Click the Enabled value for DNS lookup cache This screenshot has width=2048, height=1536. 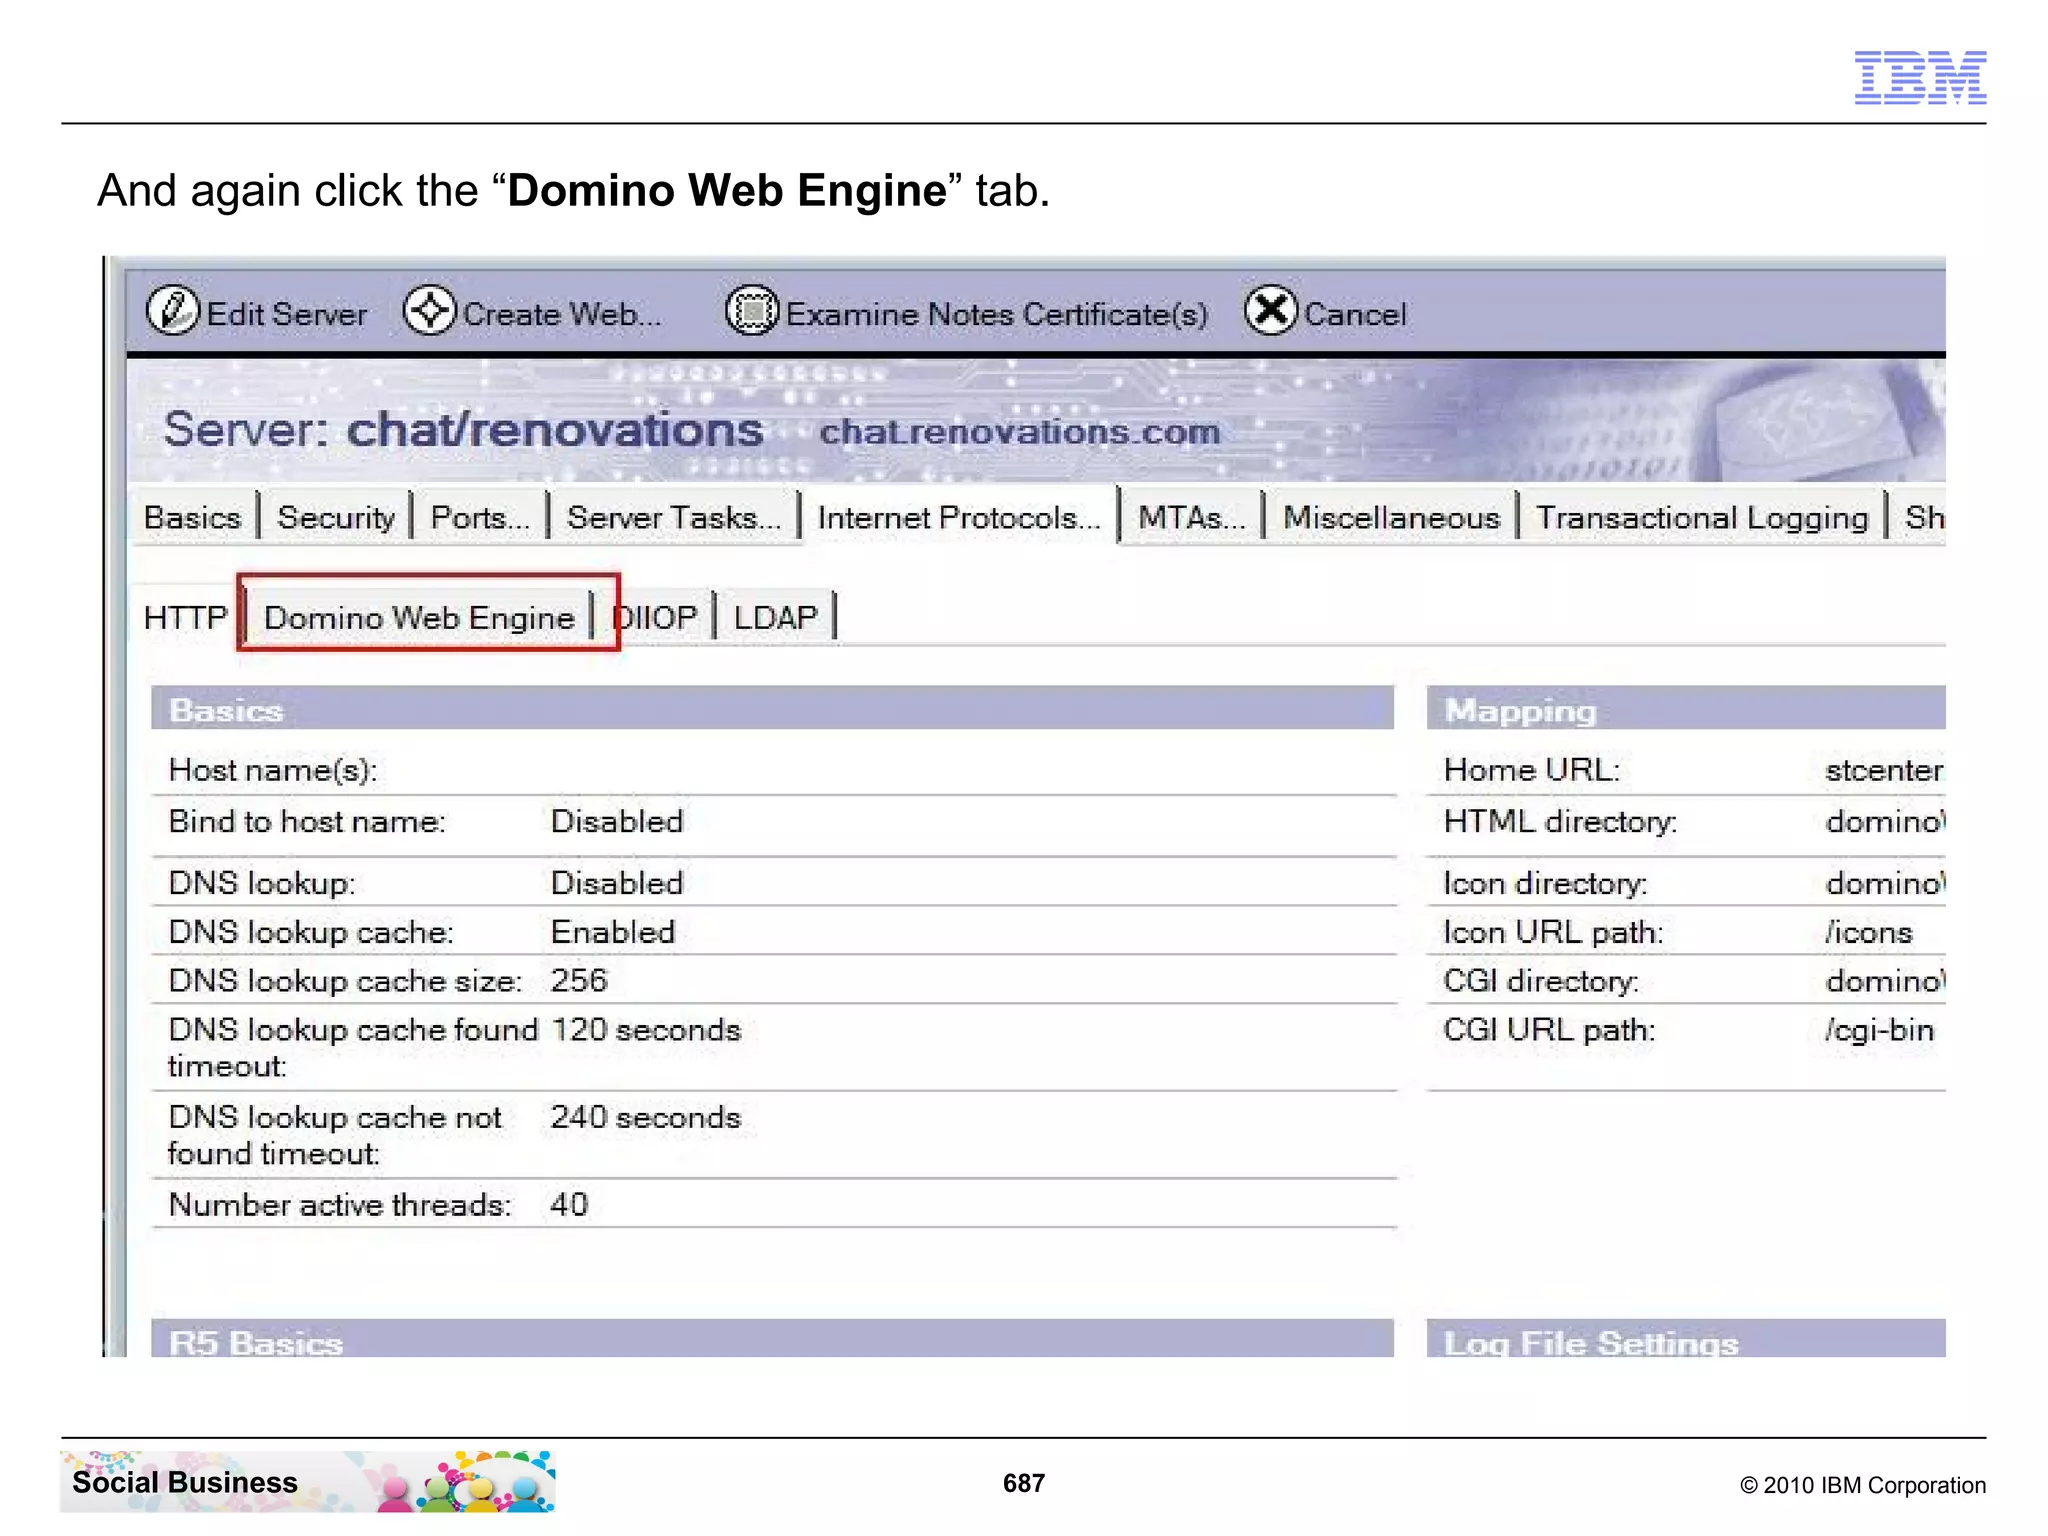point(613,932)
